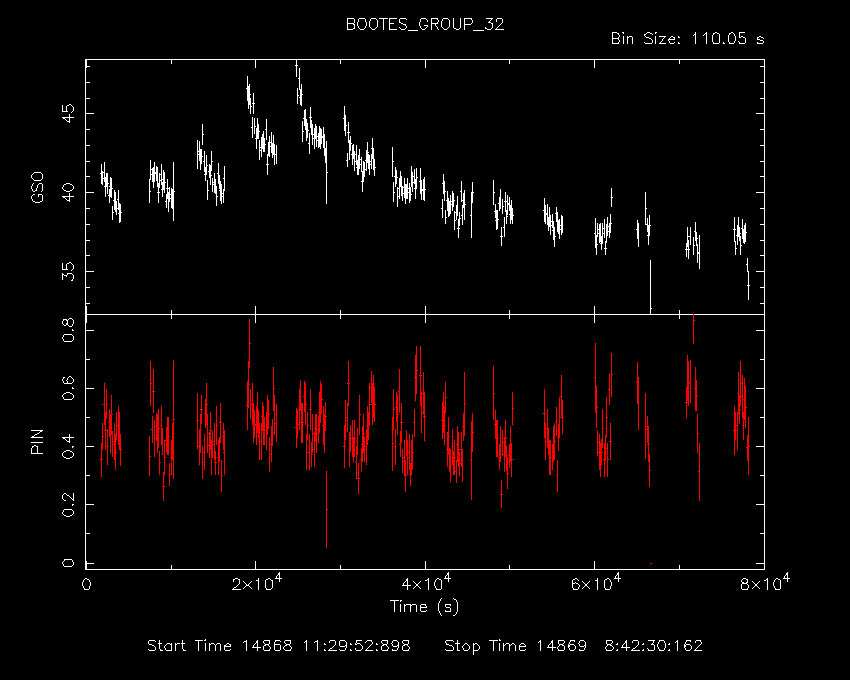This screenshot has width=850, height=680.
Task: Click the x-axis tick label 4×10^4
Action: click(x=426, y=583)
